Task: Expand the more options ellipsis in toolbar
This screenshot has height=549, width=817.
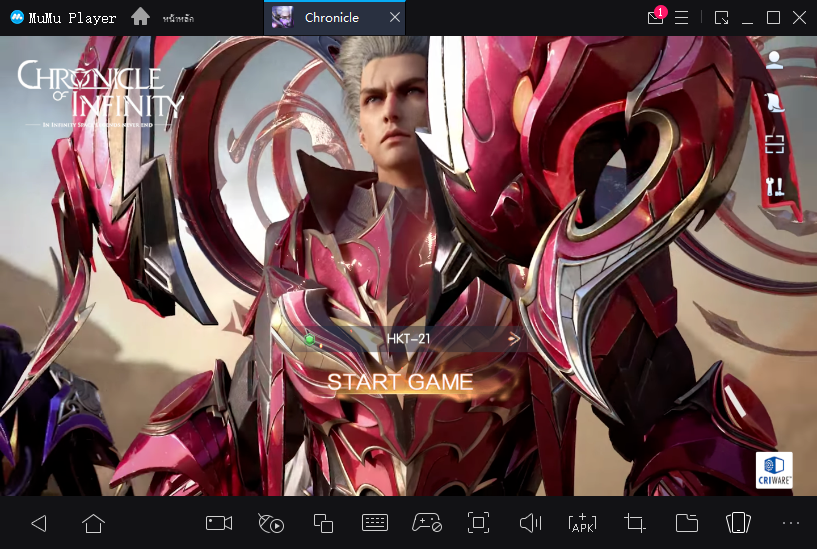Action: [791, 523]
